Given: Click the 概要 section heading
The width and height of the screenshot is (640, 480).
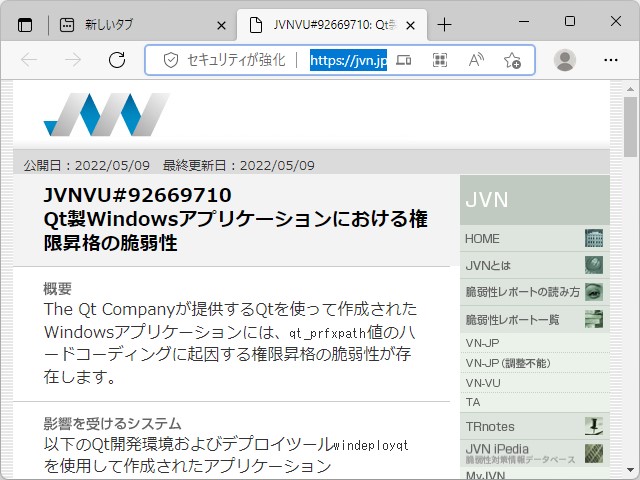Looking at the screenshot, I should tap(57, 289).
